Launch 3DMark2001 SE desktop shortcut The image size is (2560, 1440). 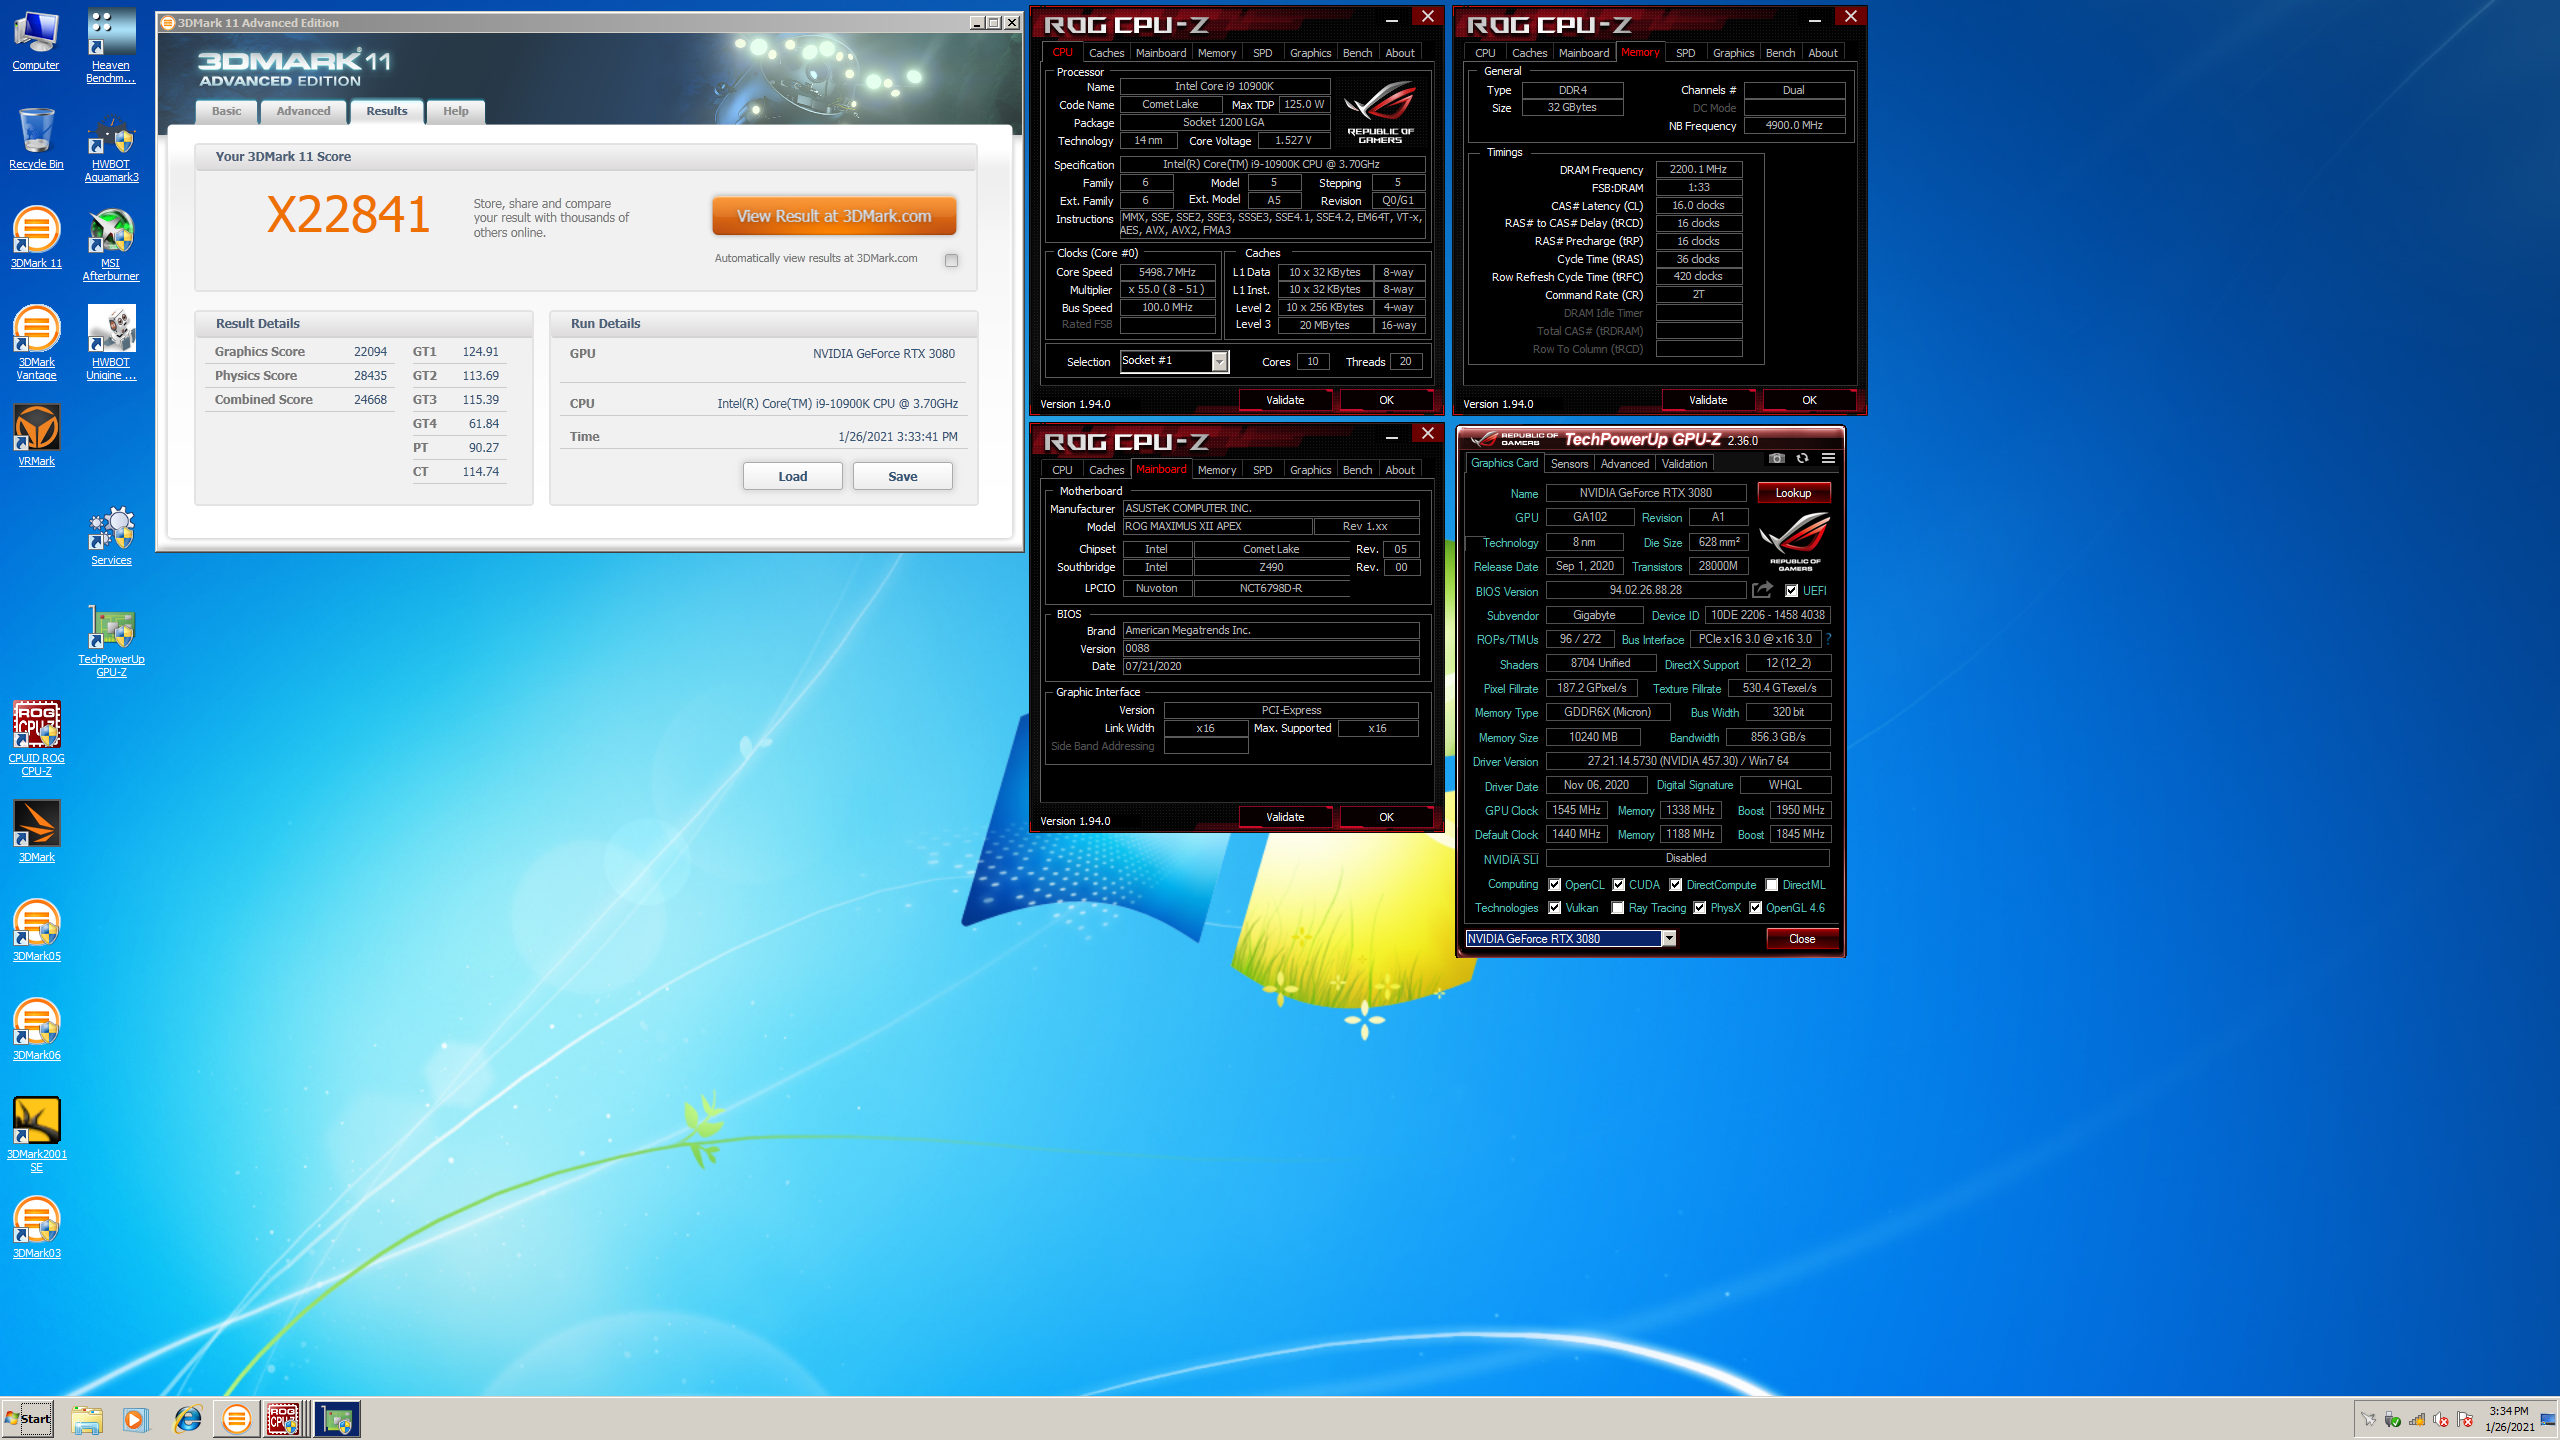[x=36, y=1135]
